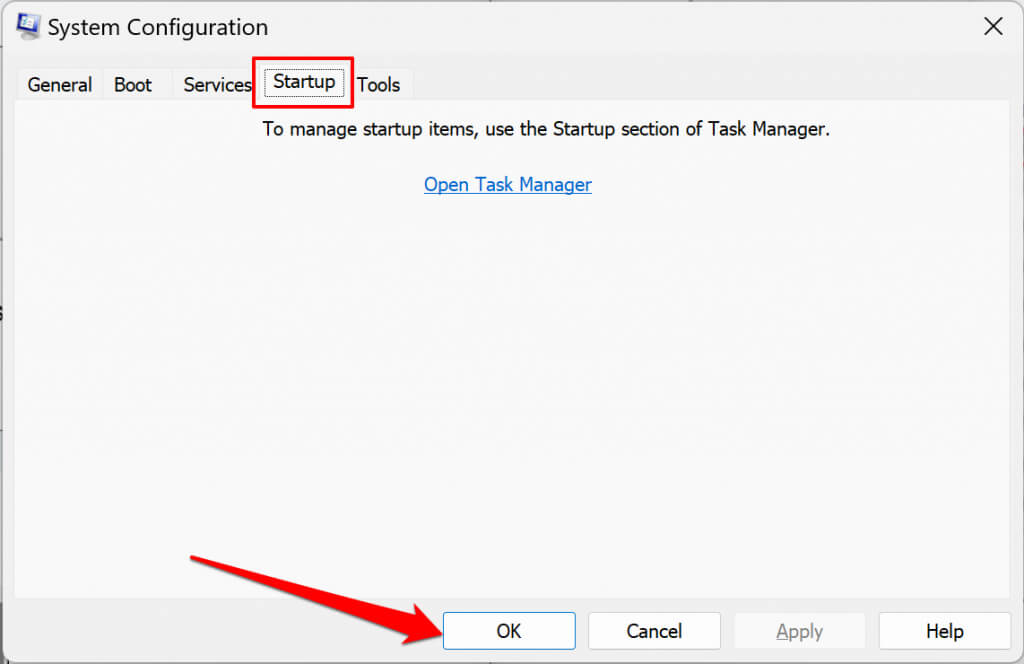Click the highlighted Startup tab
This screenshot has width=1024, height=664.
[x=304, y=82]
